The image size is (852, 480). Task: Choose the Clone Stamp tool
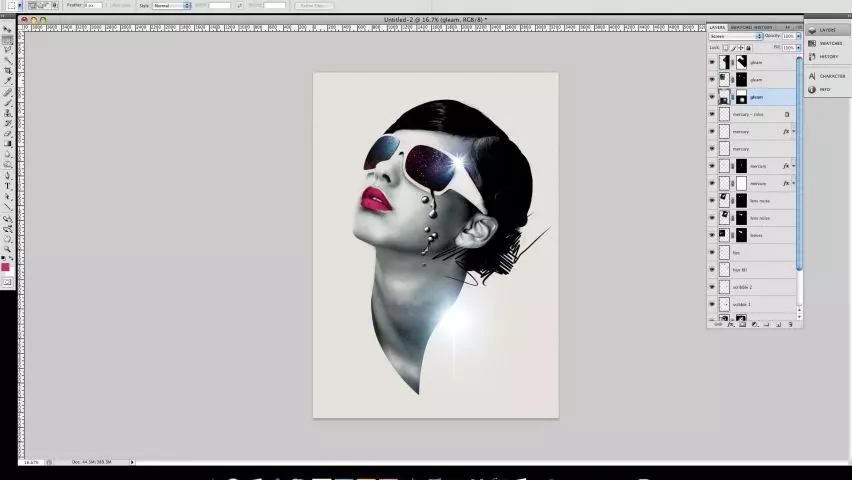click(8, 113)
